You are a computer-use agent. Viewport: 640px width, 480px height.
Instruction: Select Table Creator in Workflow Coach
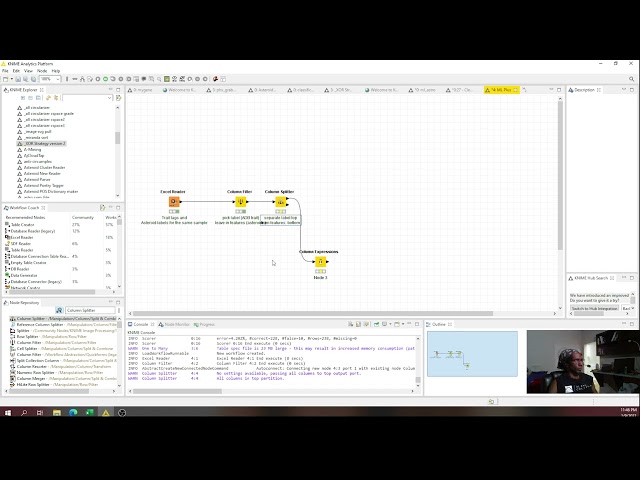pos(22,226)
